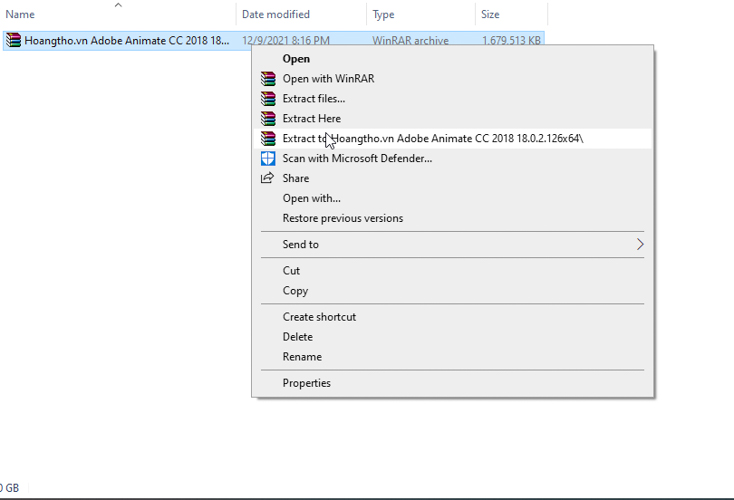Screen dimensions: 734x500
Task: Select Cut from context menu
Action: (x=291, y=271)
